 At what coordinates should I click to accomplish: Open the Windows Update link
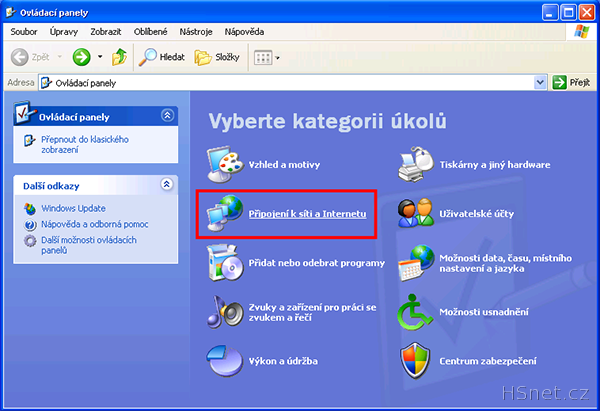tap(73, 209)
